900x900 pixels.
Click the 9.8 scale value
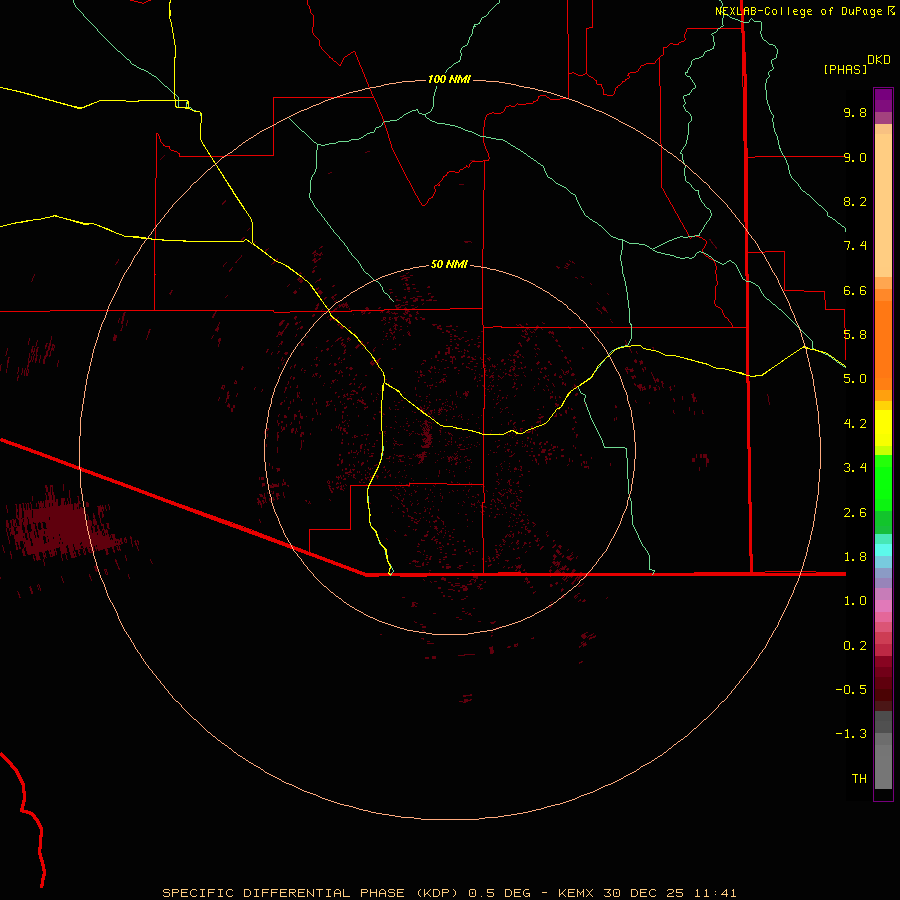[855, 112]
